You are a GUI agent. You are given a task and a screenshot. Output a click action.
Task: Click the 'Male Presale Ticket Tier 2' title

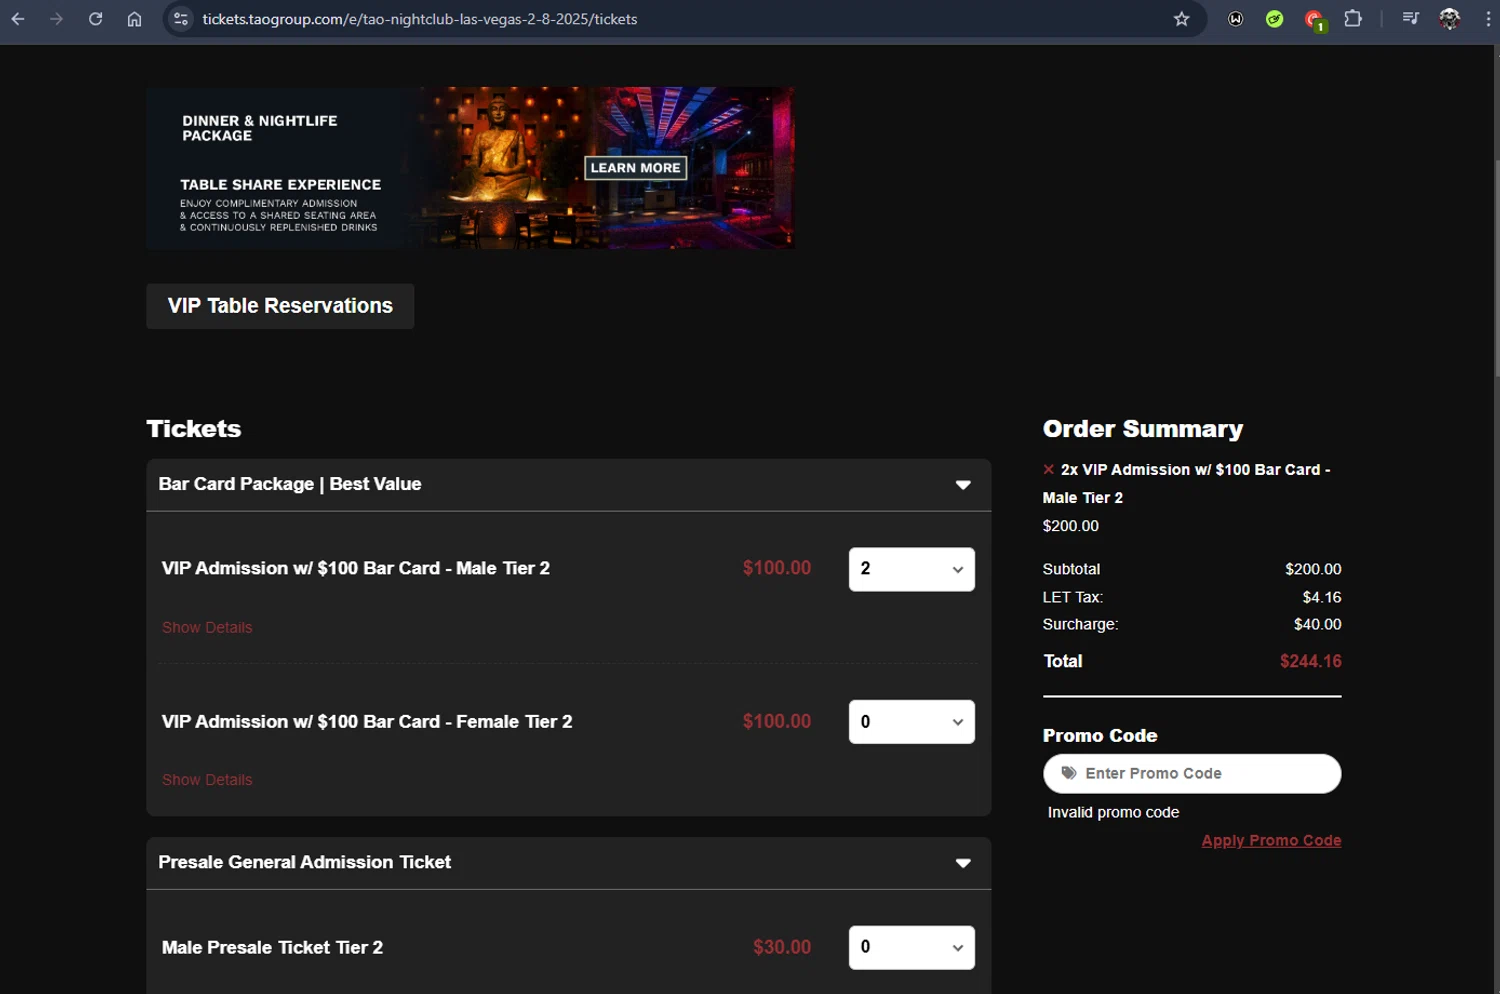272,947
